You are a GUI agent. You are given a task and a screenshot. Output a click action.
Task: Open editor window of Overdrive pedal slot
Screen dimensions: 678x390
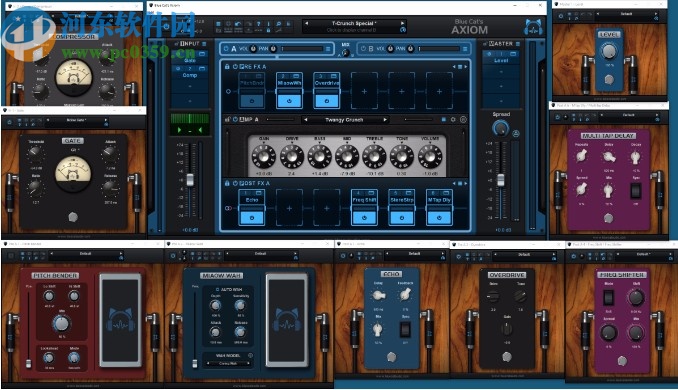pos(333,76)
